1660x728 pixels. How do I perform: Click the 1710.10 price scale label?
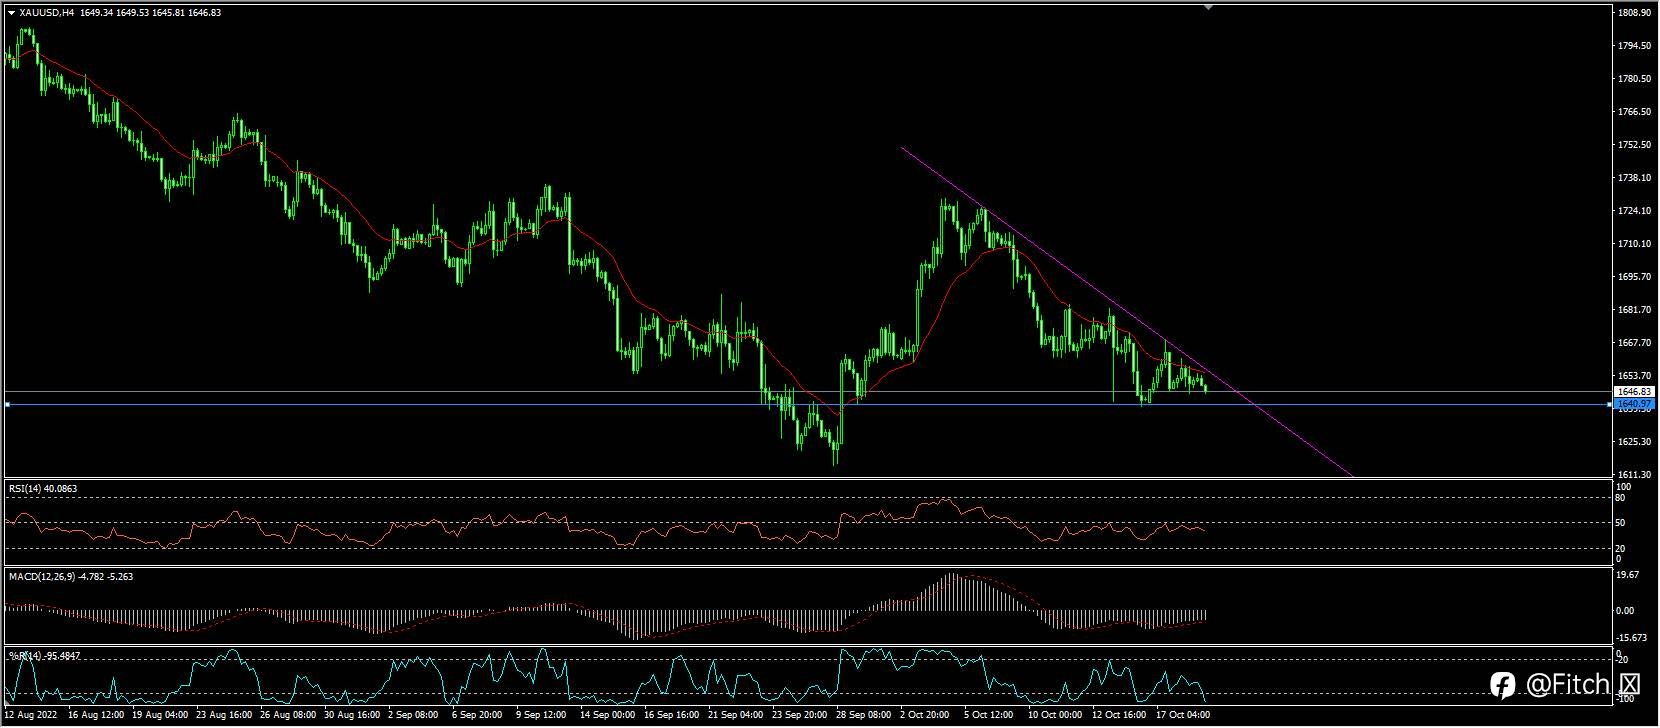pos(1632,244)
